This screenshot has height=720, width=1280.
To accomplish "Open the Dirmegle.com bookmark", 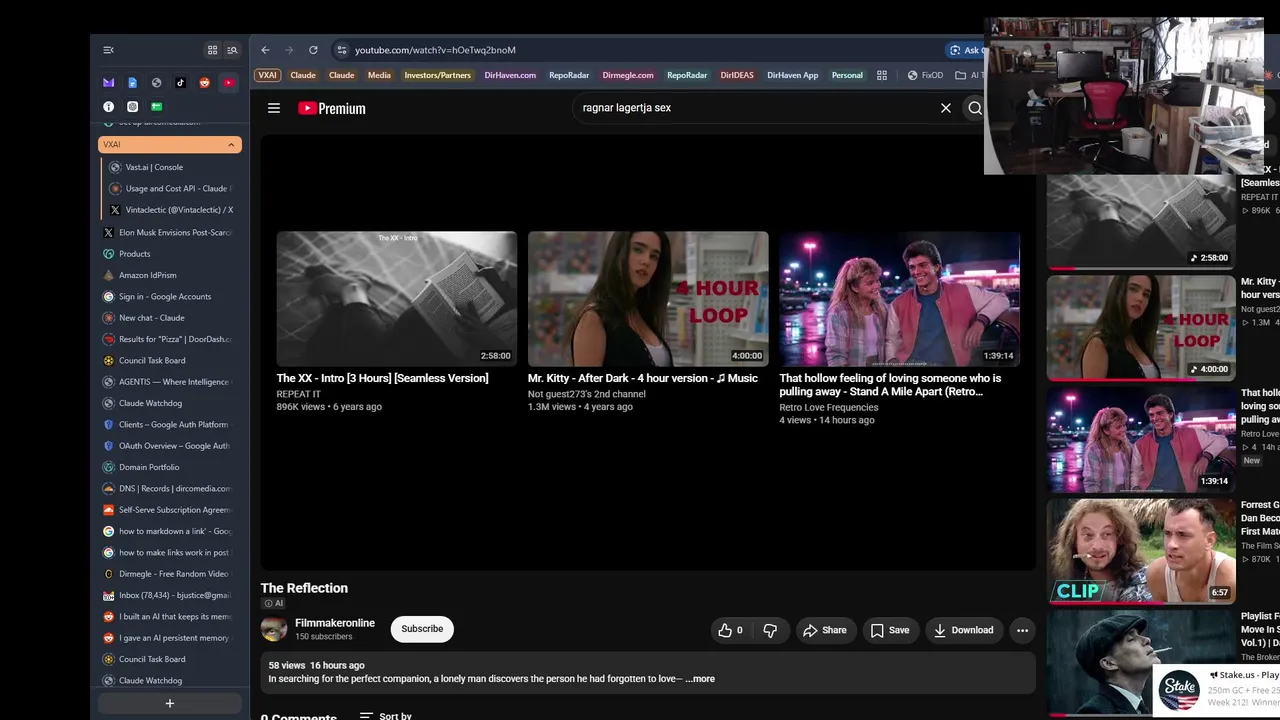I will 628,75.
